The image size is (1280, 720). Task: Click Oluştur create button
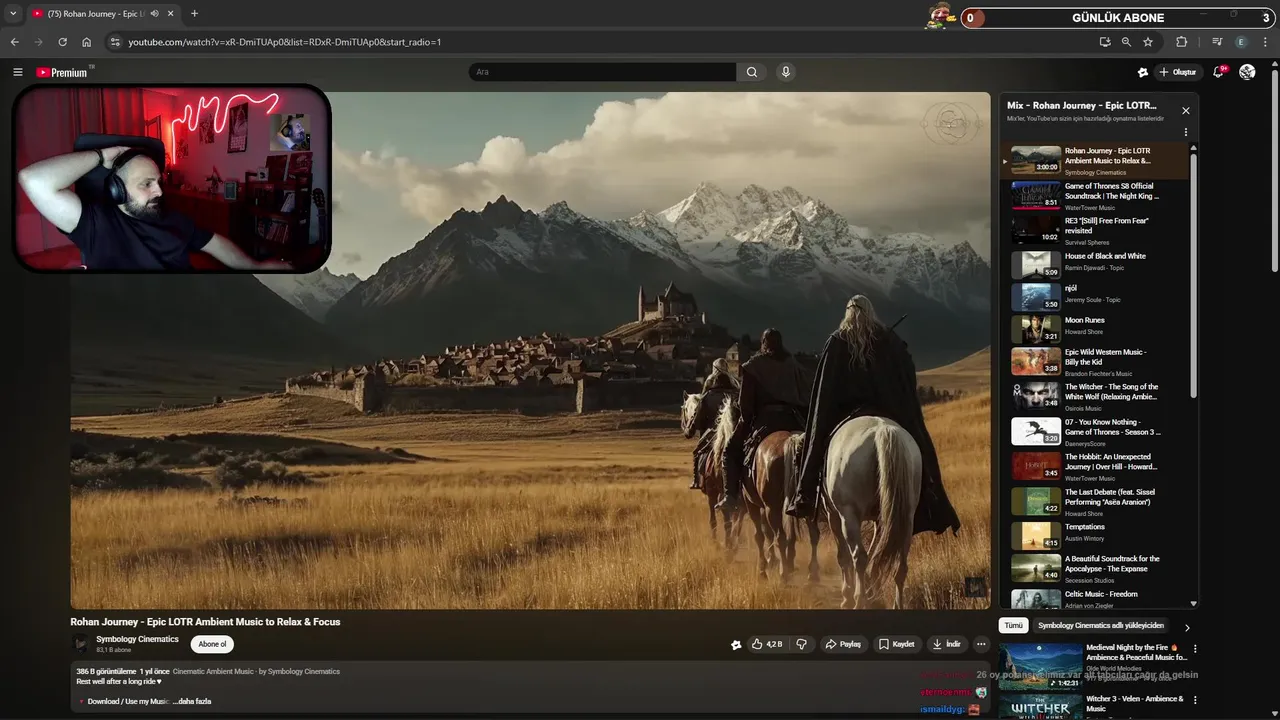(1178, 72)
